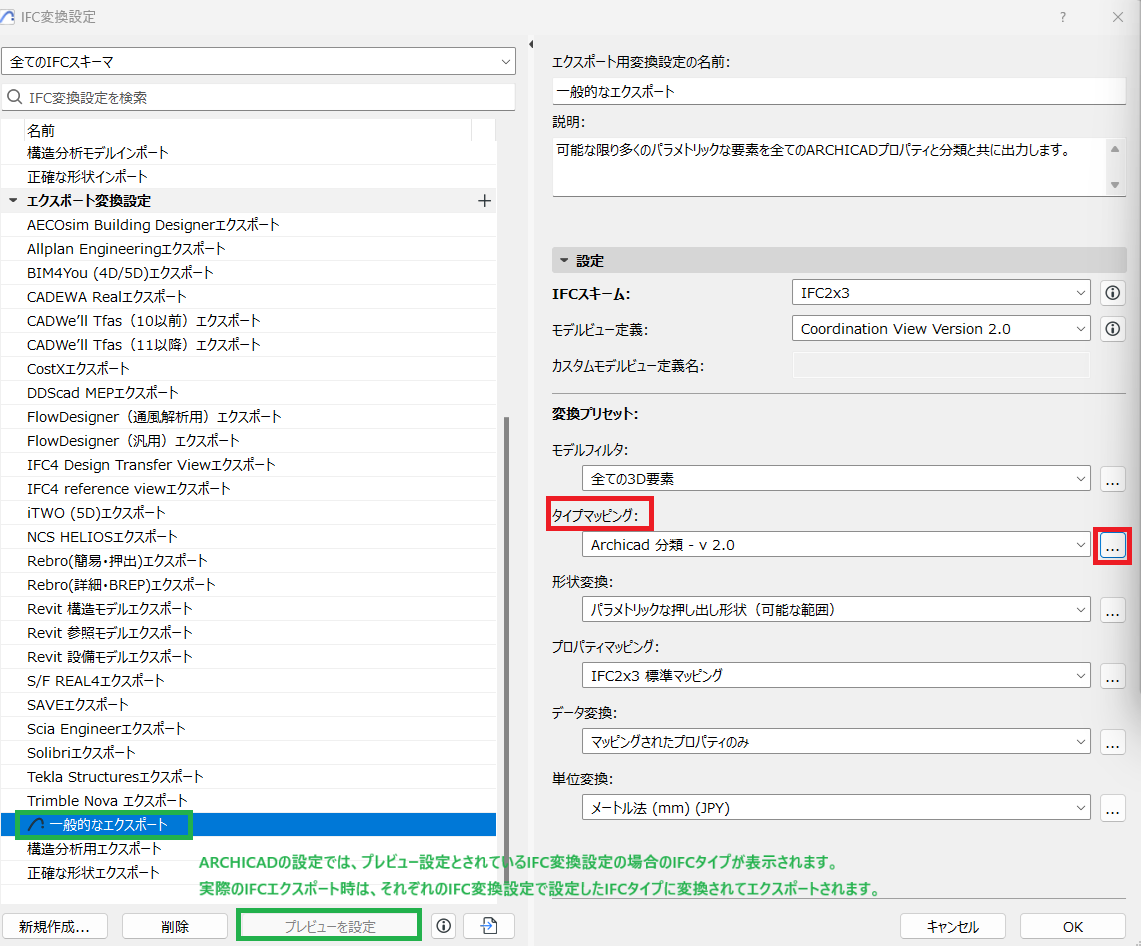Screen dimensions: 1141x946
Task: Open the IFC2x3 schema dropdown
Action: pyautogui.click(x=941, y=293)
